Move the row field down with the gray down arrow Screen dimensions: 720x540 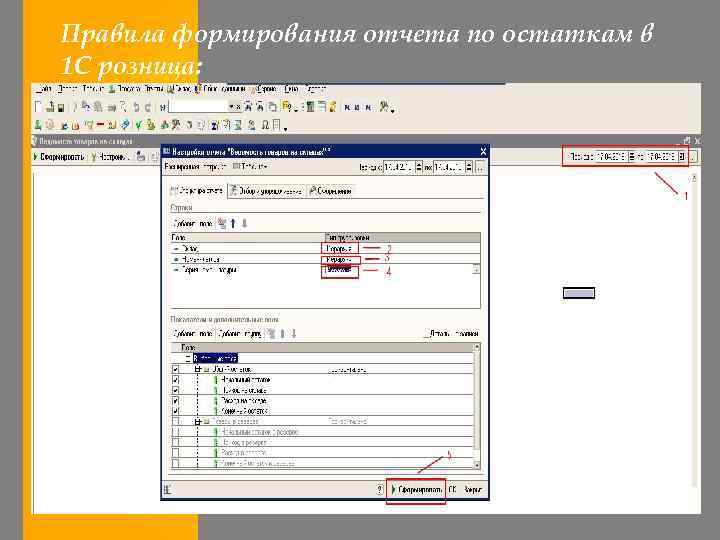click(244, 224)
